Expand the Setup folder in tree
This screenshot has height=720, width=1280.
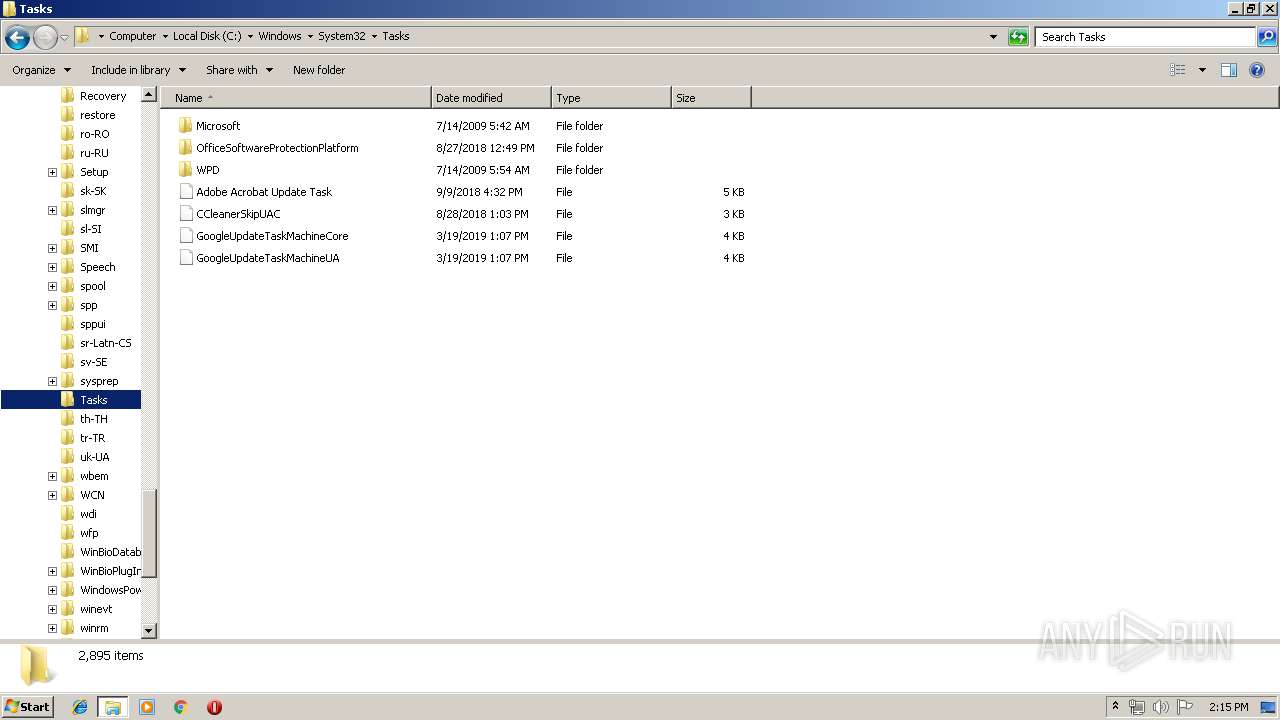(52, 172)
